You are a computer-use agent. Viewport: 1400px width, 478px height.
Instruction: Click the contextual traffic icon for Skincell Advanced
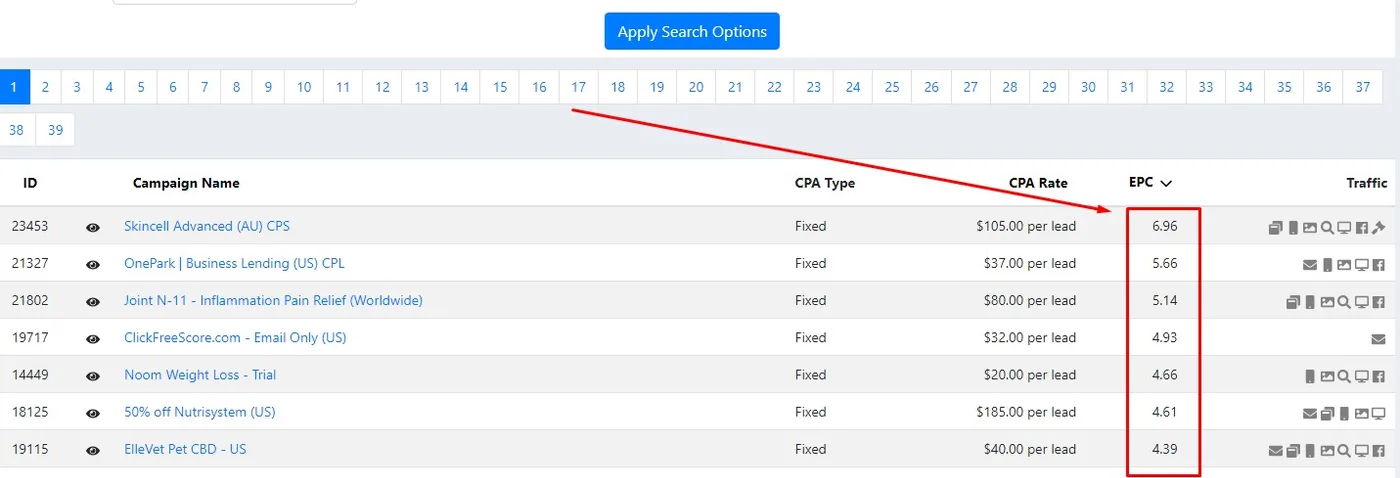(x=1275, y=227)
